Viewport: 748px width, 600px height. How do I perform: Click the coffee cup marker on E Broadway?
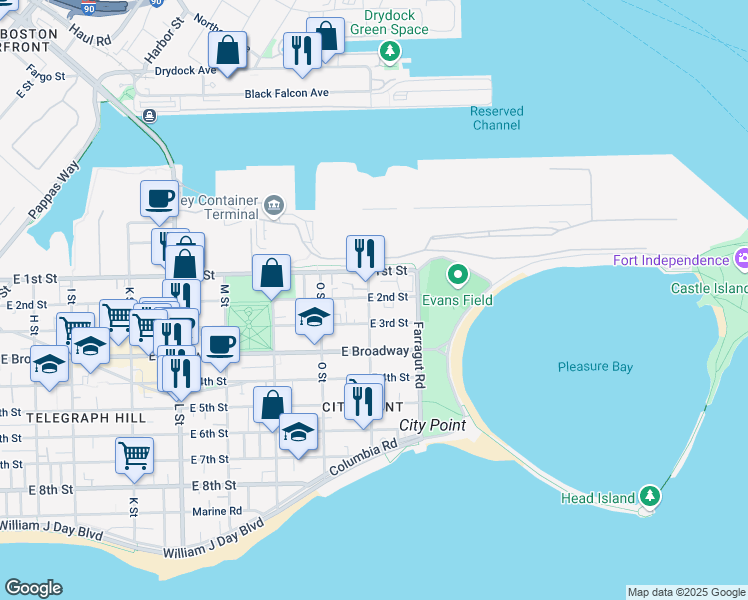coord(220,343)
